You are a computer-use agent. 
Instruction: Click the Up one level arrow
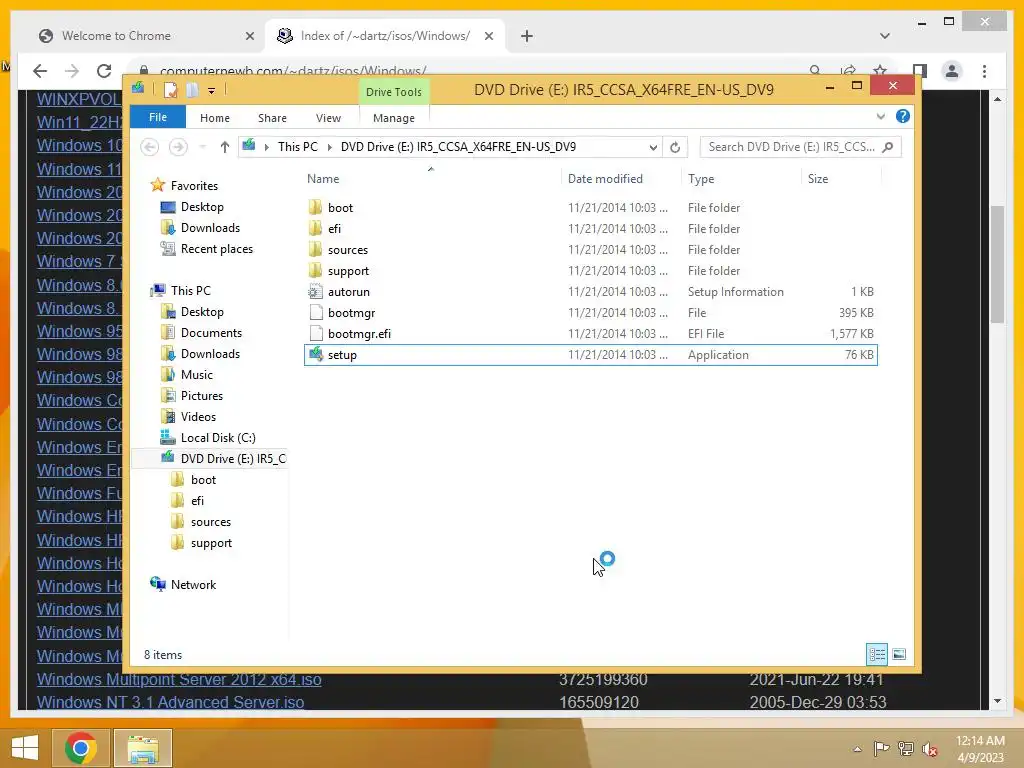(x=225, y=147)
